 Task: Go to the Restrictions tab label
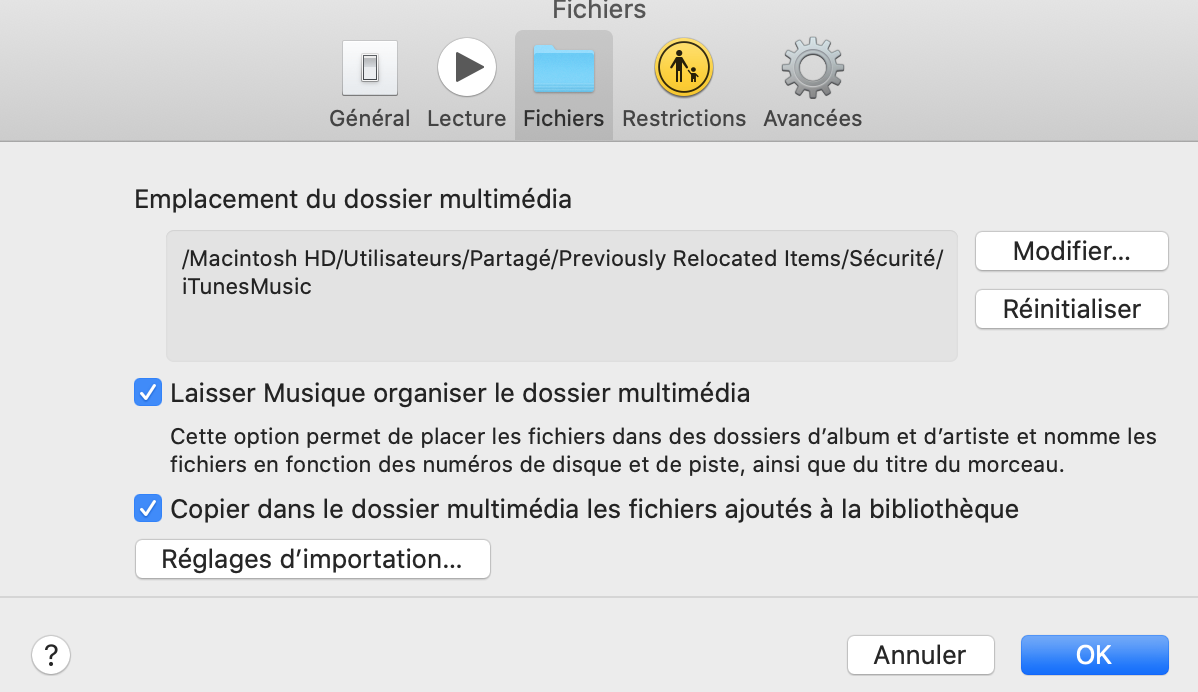click(684, 118)
